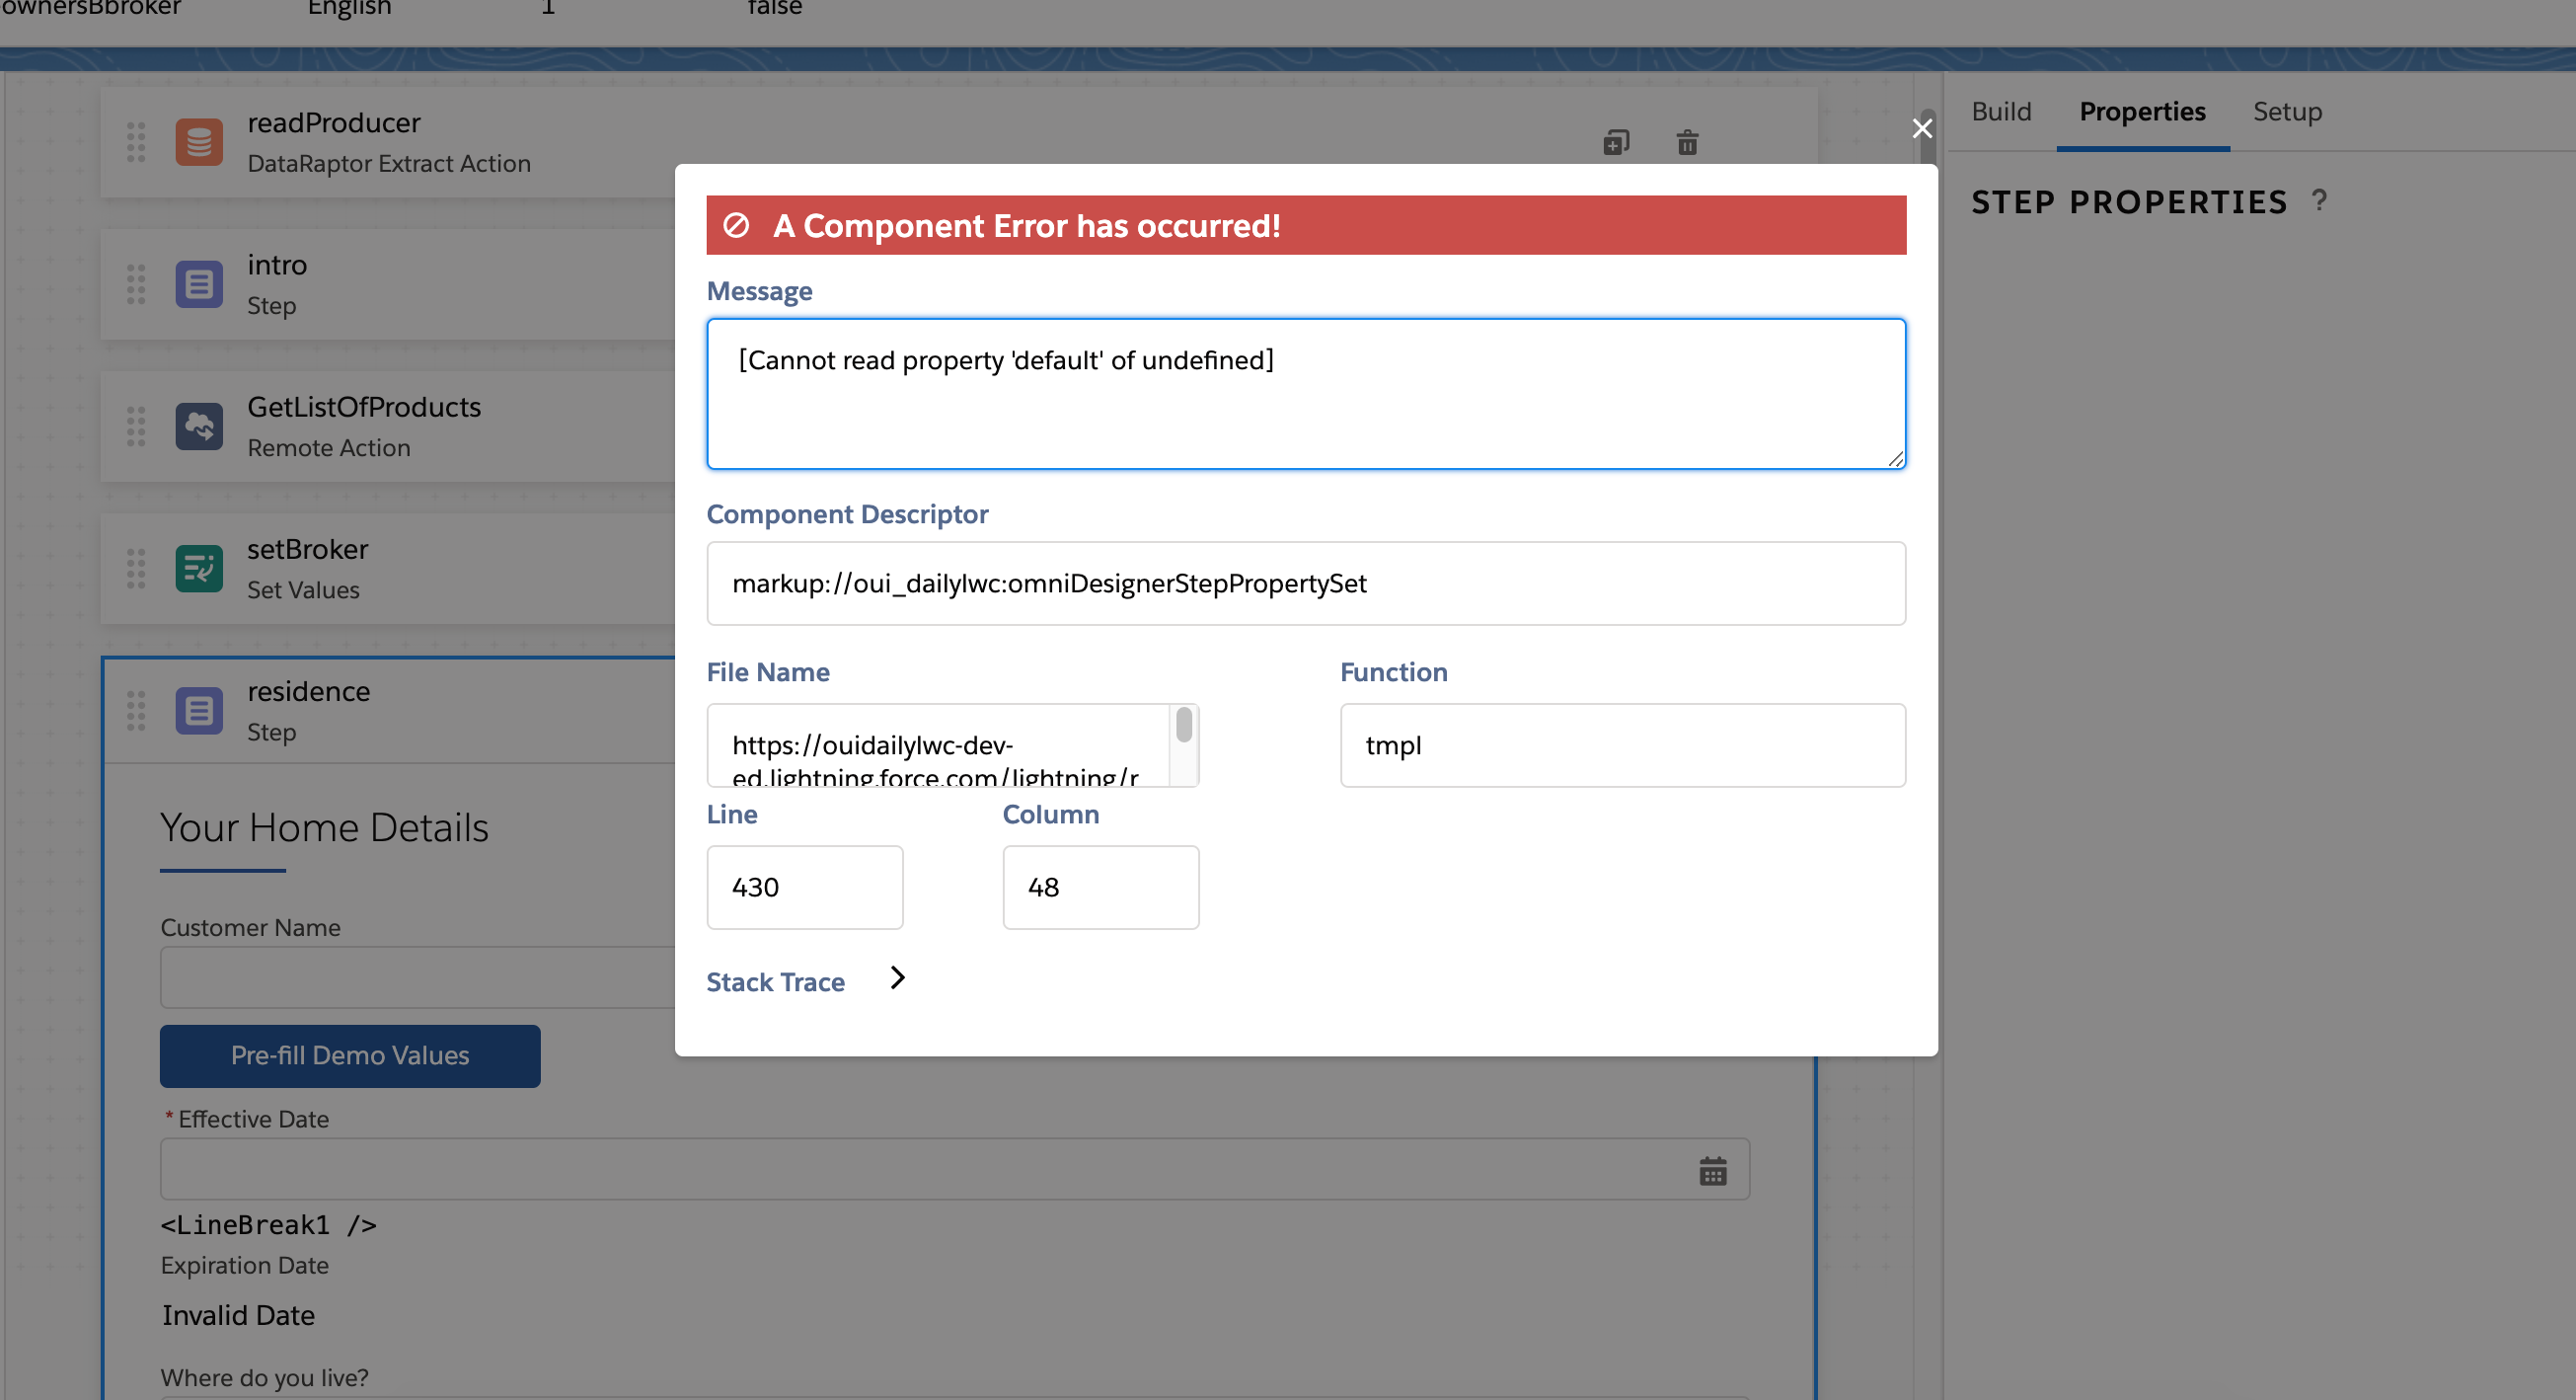The image size is (2576, 1400).
Task: Click the Column field showing 48
Action: 1100,887
